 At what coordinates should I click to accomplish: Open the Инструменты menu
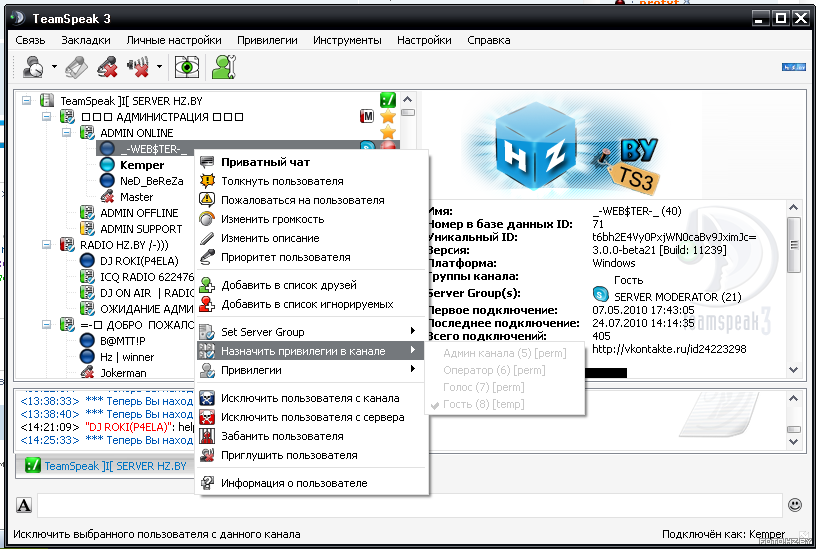pyautogui.click(x=347, y=40)
